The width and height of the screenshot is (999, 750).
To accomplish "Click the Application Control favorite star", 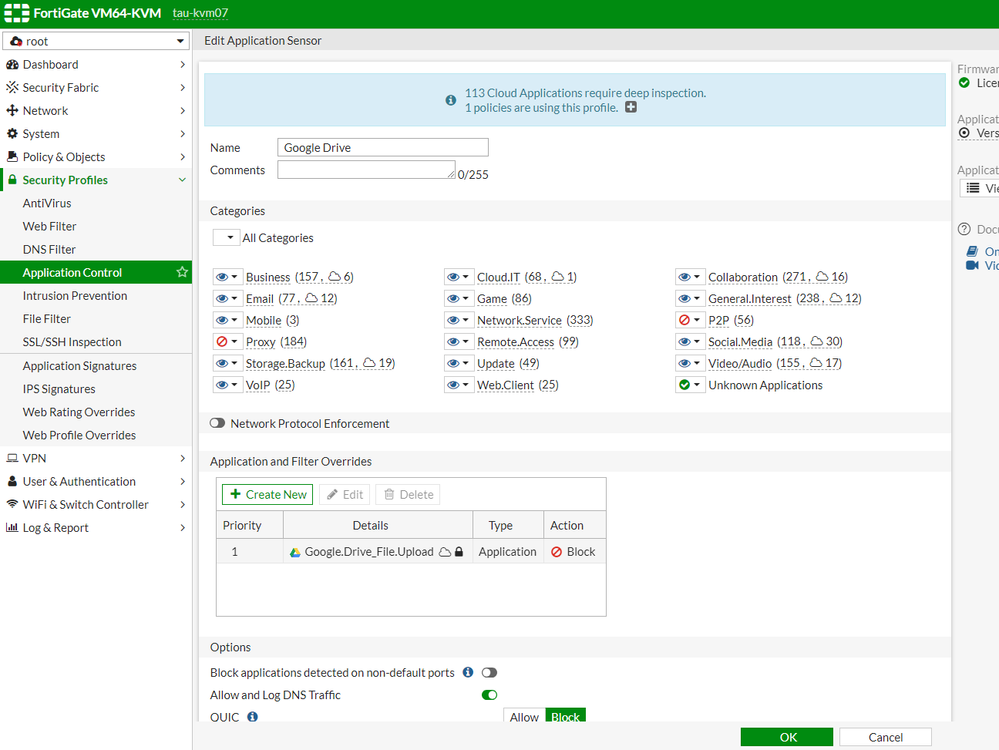I will click(x=182, y=272).
